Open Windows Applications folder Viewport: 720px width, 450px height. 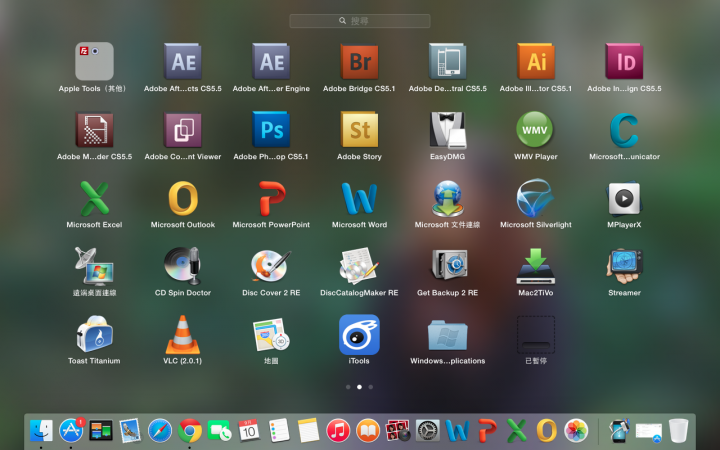(447, 335)
